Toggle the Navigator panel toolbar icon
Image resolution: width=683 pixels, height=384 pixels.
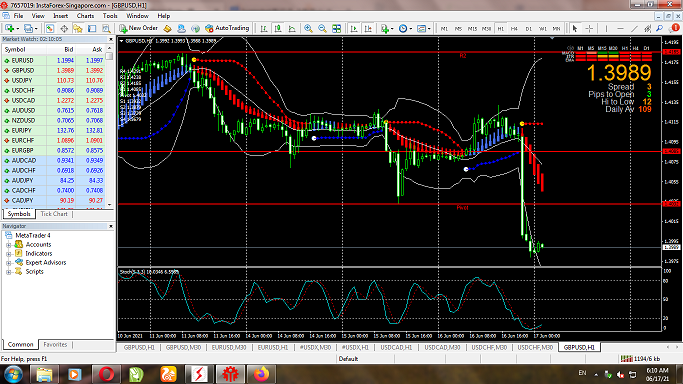pos(78,28)
